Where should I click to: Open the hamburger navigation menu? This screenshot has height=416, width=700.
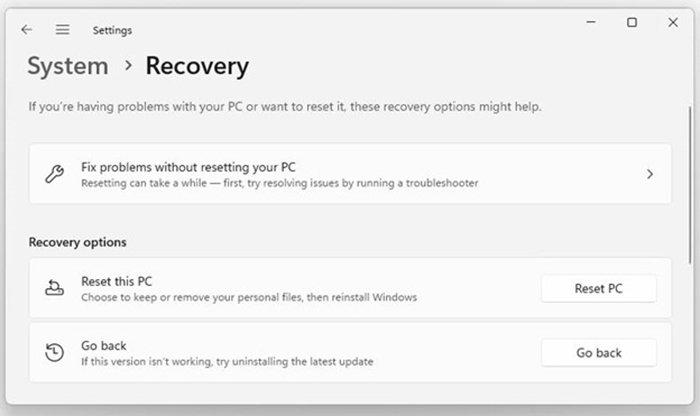click(62, 30)
